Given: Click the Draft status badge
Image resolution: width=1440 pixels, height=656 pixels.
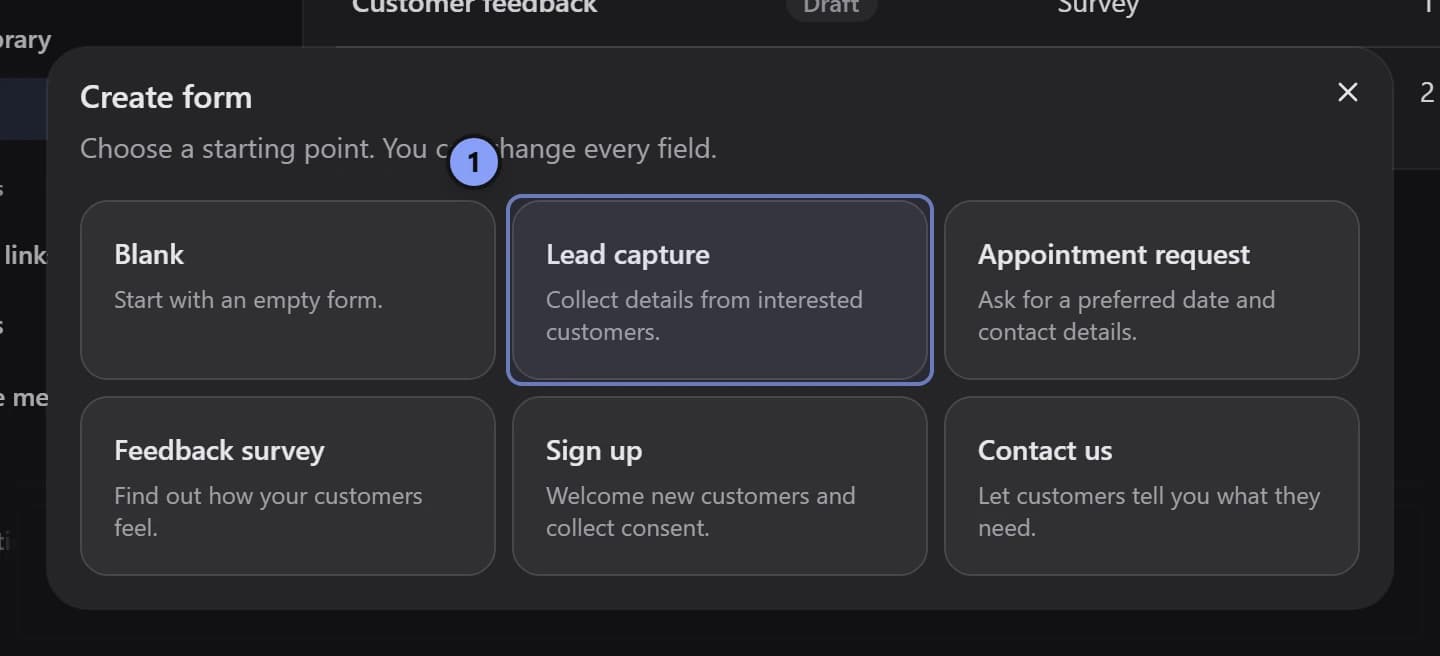Looking at the screenshot, I should (831, 8).
